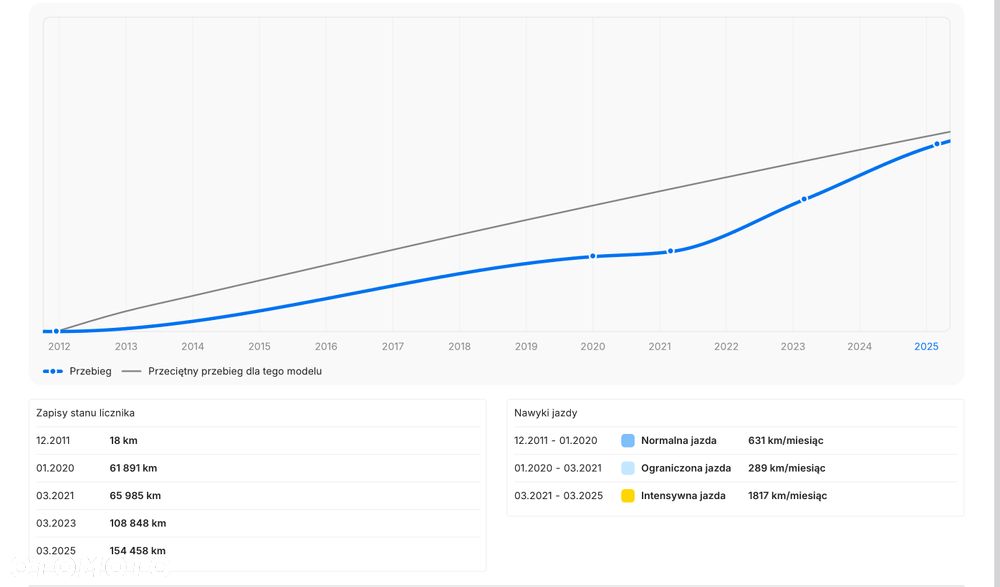Click the 2025 data point on mileage curve
This screenshot has height=587, width=1000.
[x=937, y=144]
